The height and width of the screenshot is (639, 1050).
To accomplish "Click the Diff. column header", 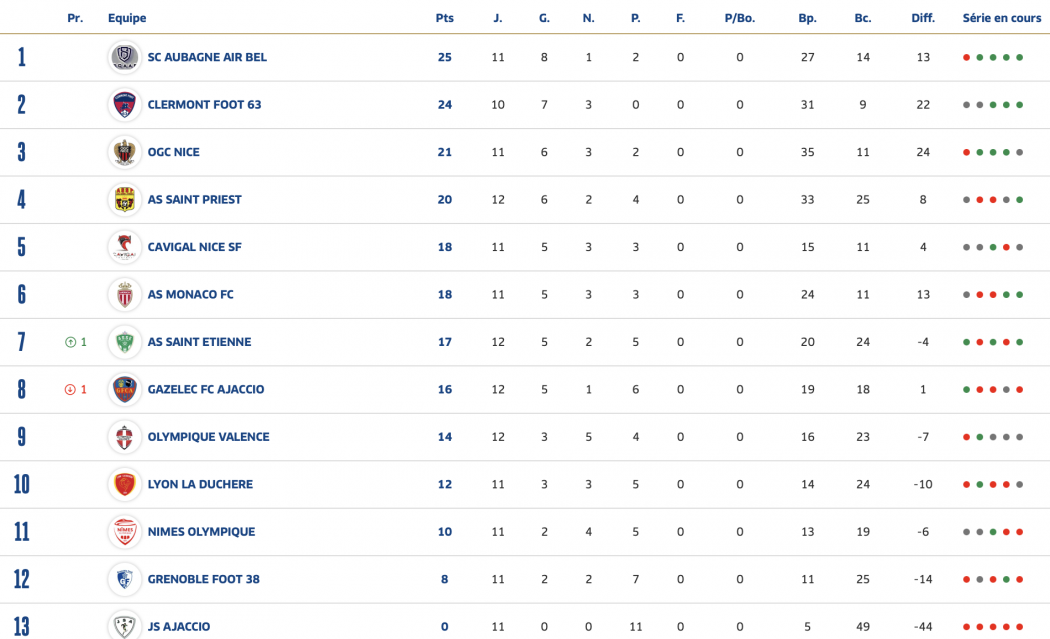I will tap(923, 18).
